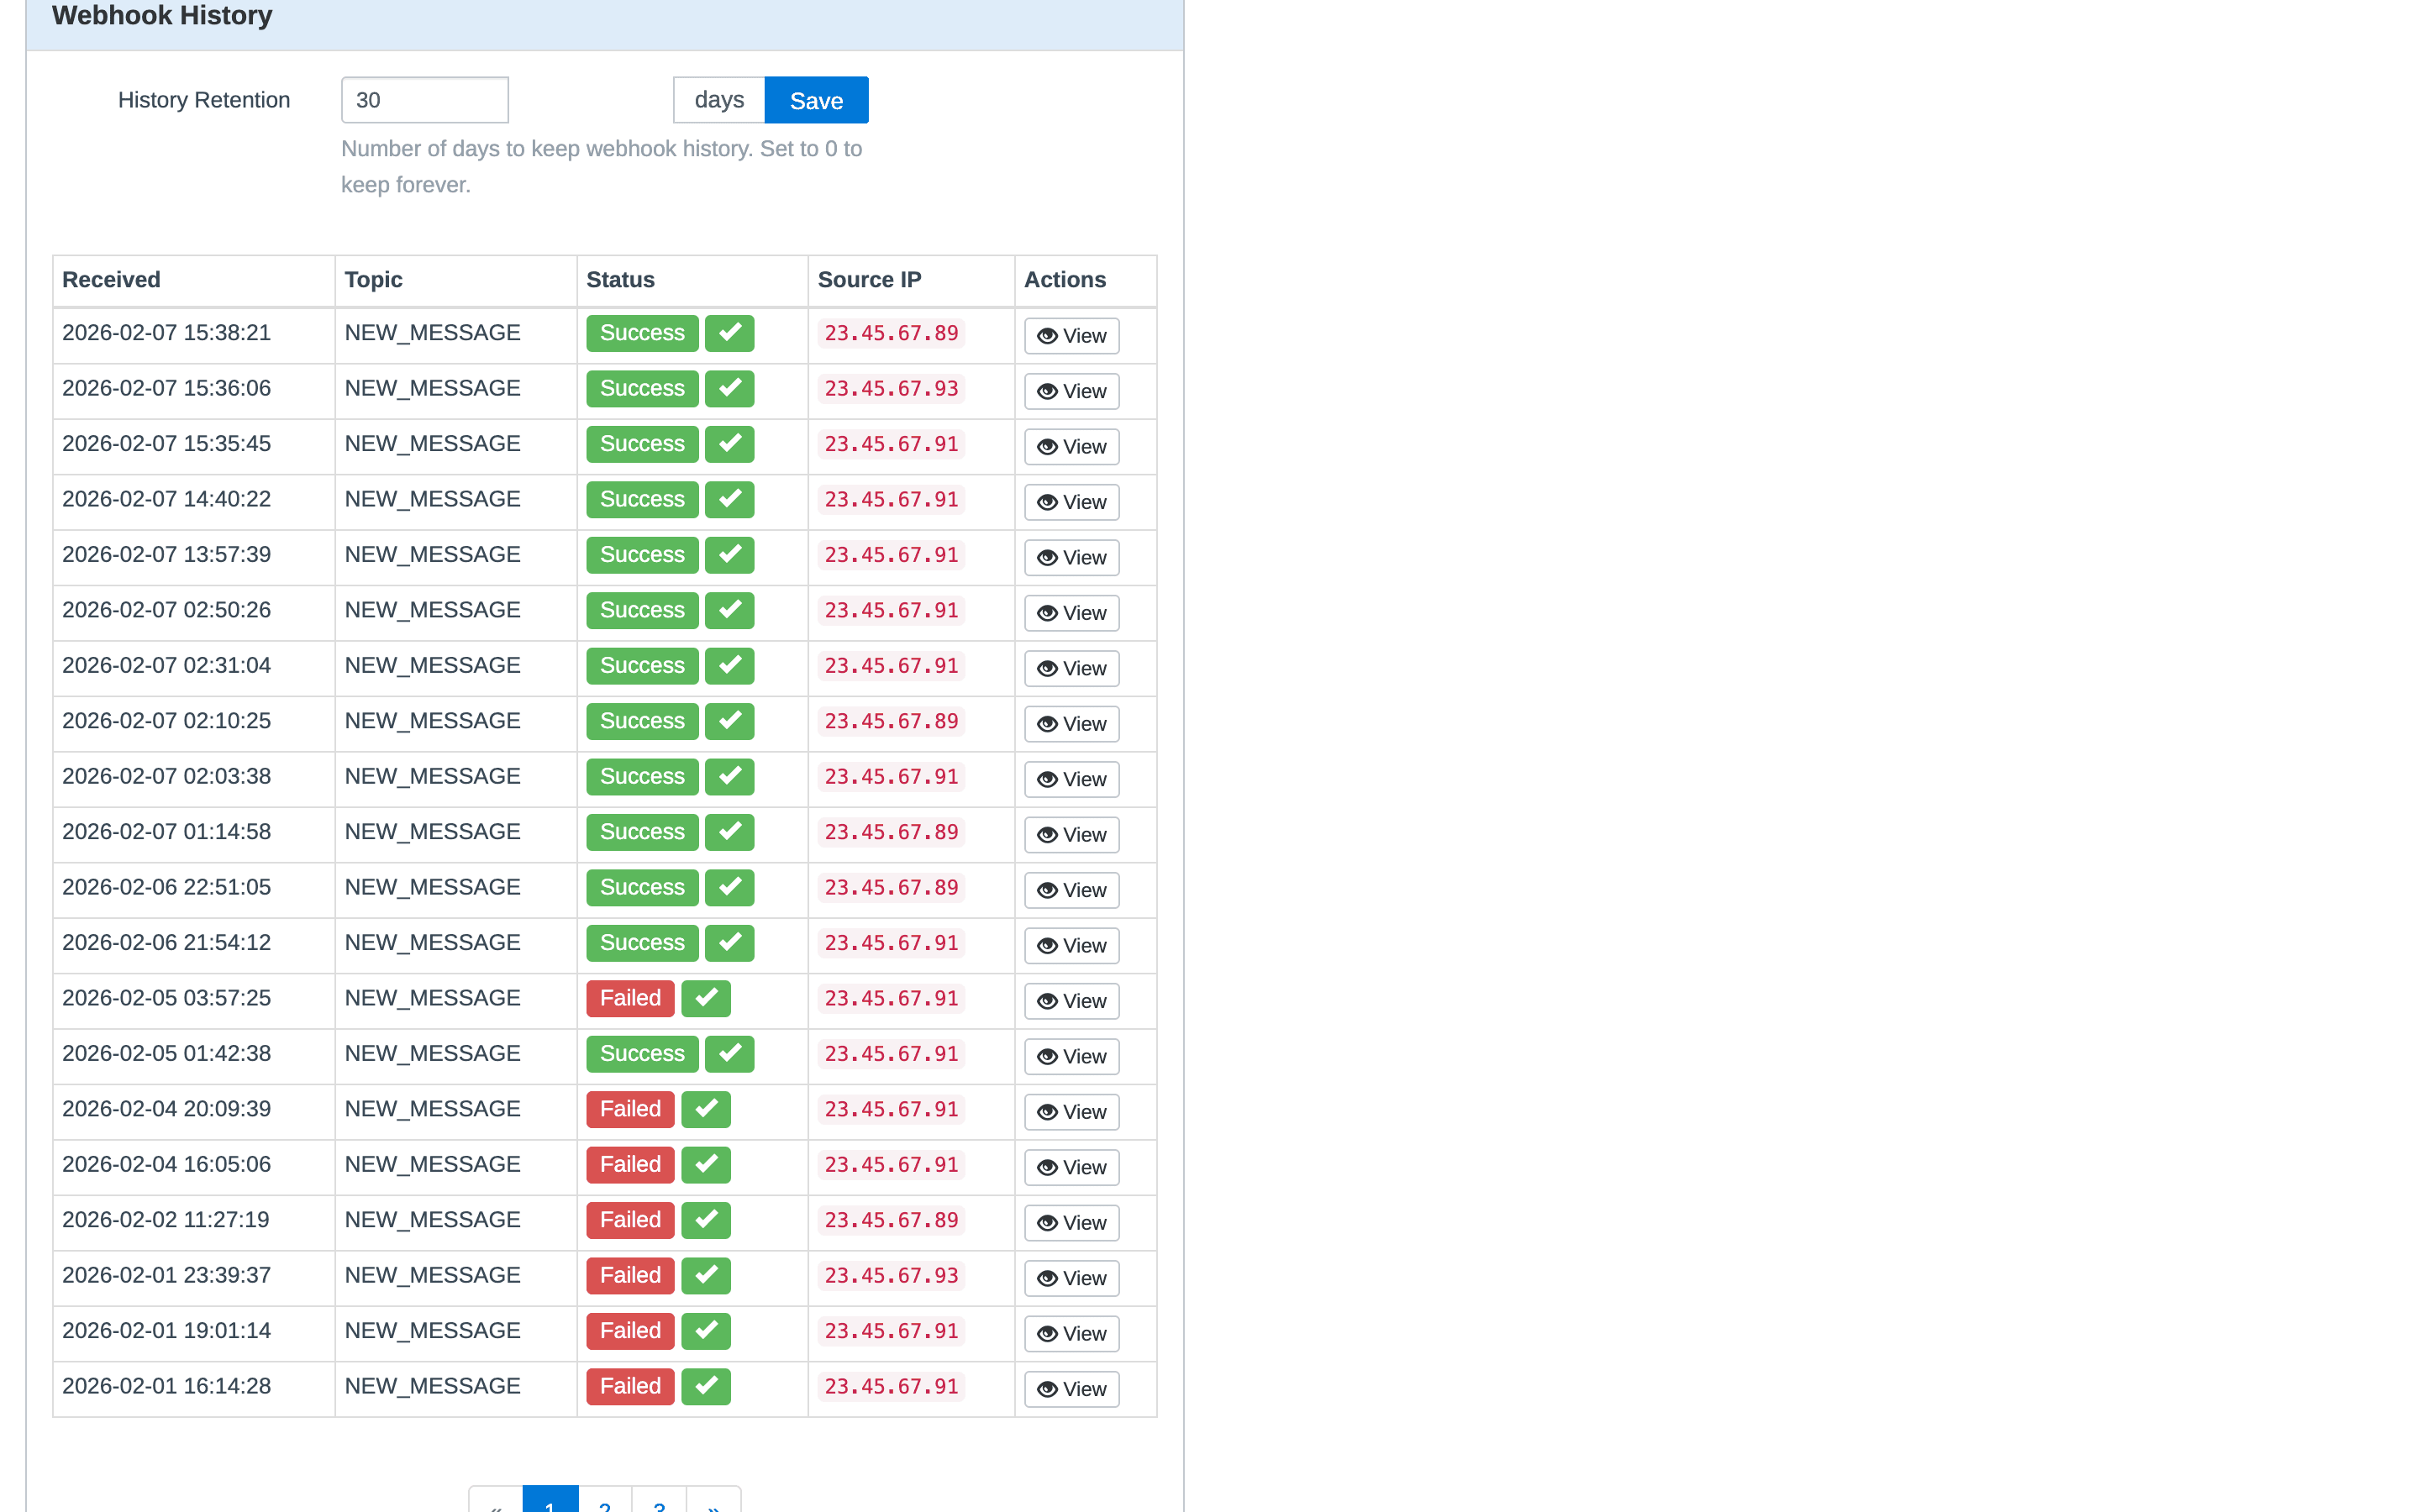Toggle the green check next to Success for 02:10:25
Image resolution: width=2420 pixels, height=1512 pixels.
[729, 721]
